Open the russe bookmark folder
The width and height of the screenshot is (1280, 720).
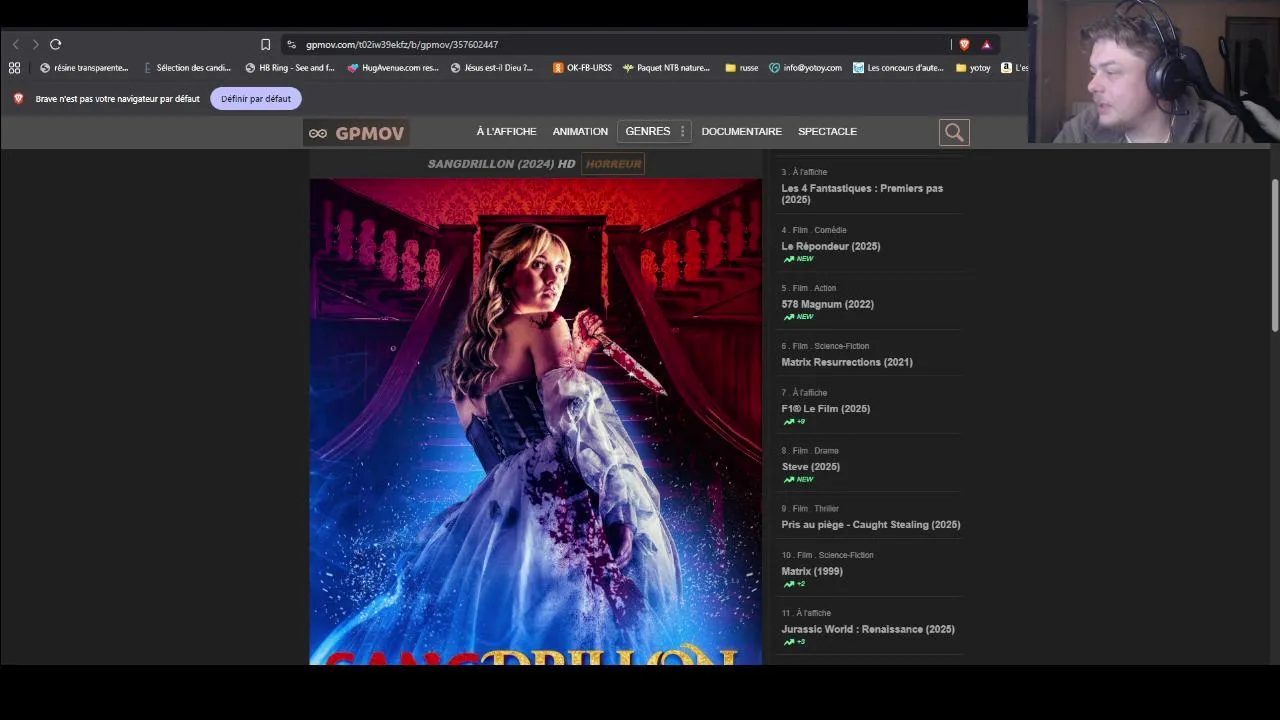point(741,68)
